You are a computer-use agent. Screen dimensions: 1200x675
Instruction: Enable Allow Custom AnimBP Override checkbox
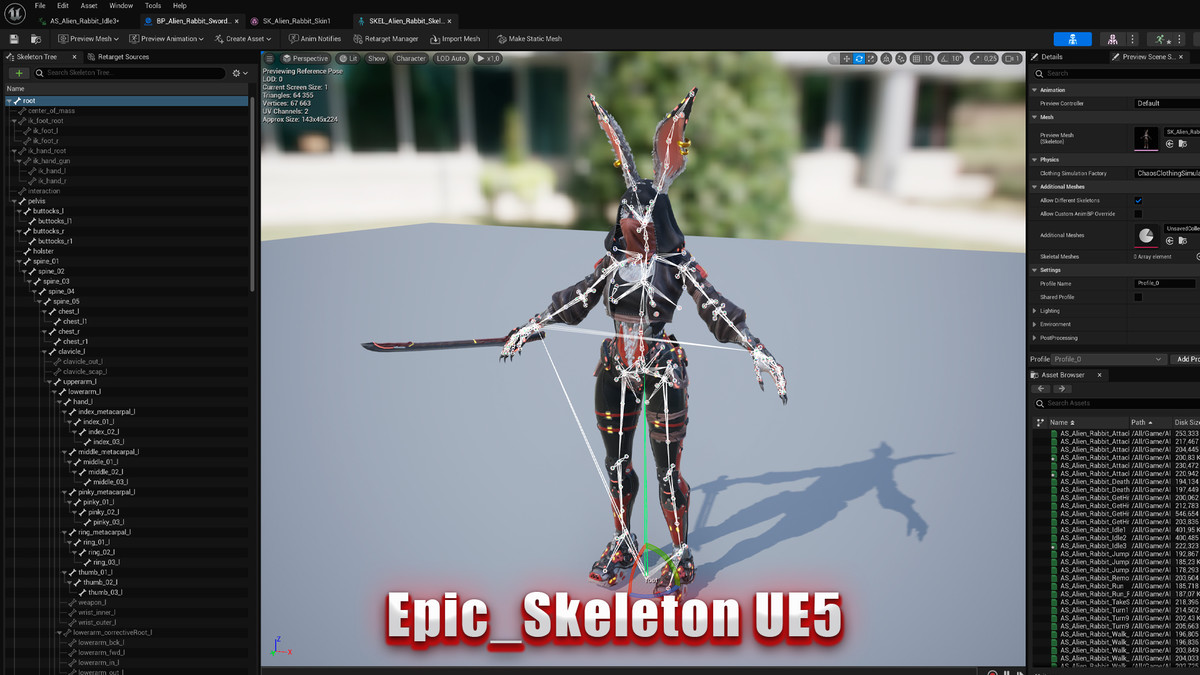click(x=1138, y=214)
